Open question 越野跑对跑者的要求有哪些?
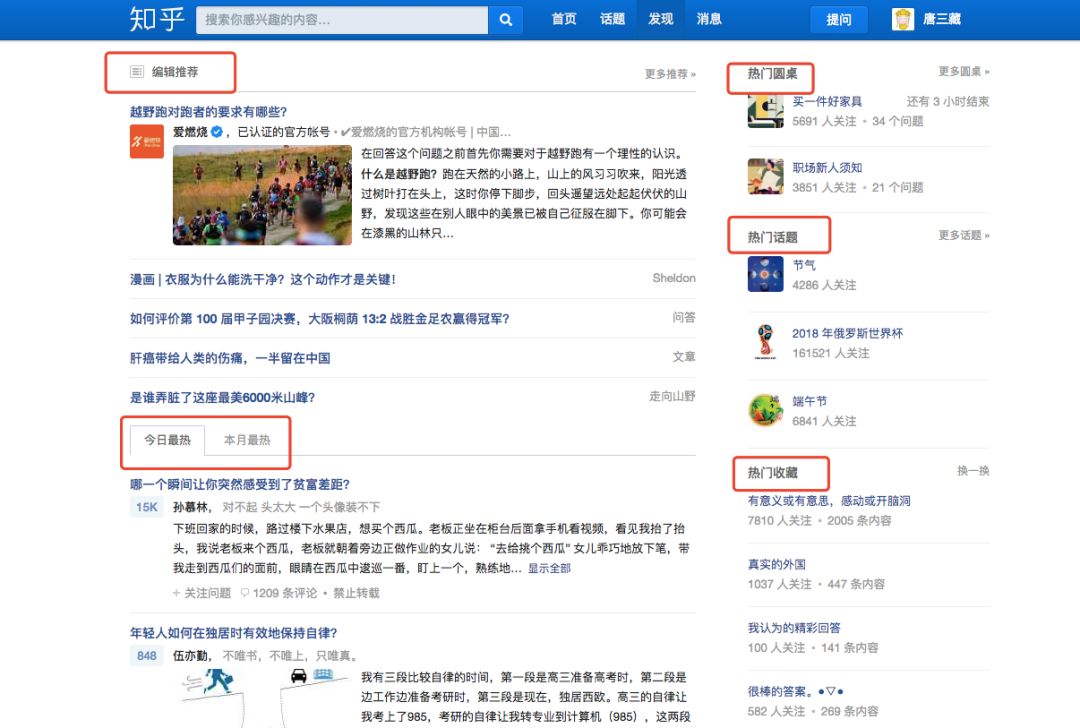This screenshot has height=728, width=1080. coord(209,112)
